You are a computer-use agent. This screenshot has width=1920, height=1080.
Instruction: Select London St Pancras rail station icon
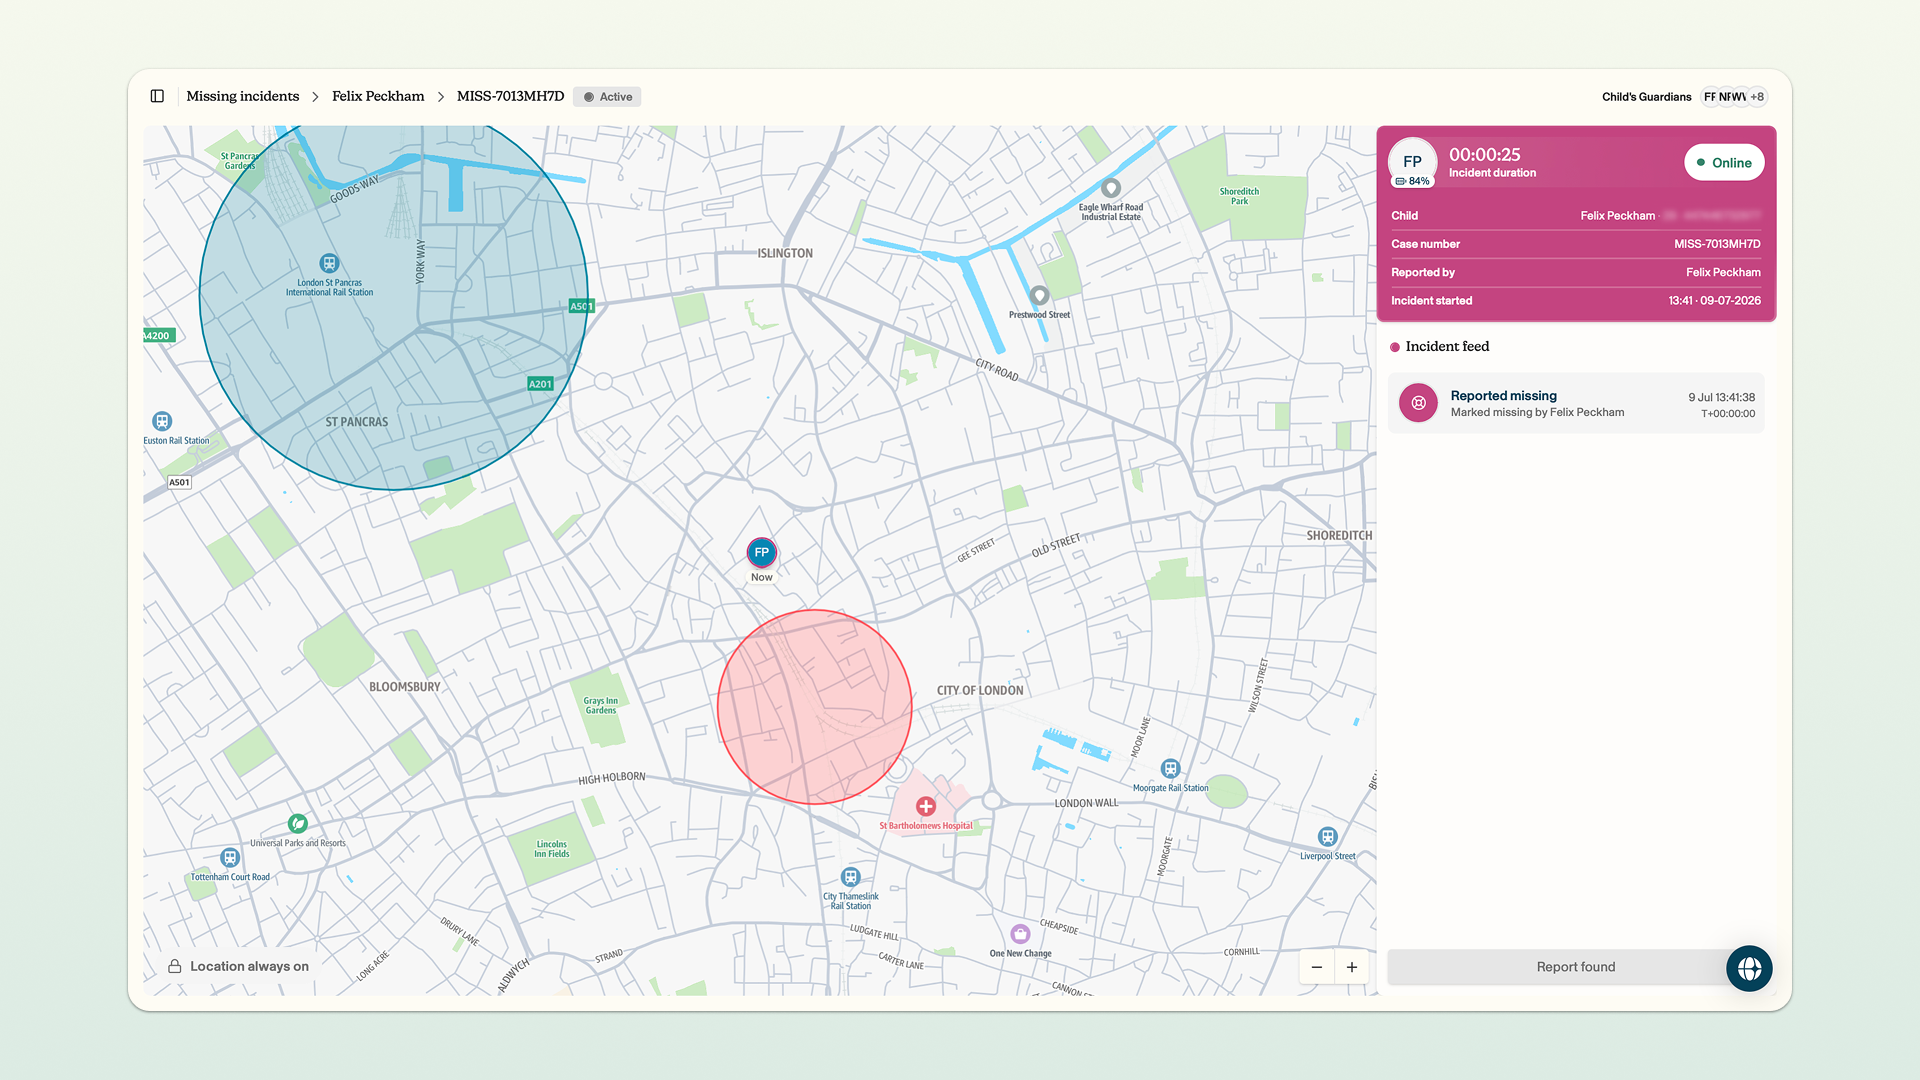(x=329, y=264)
